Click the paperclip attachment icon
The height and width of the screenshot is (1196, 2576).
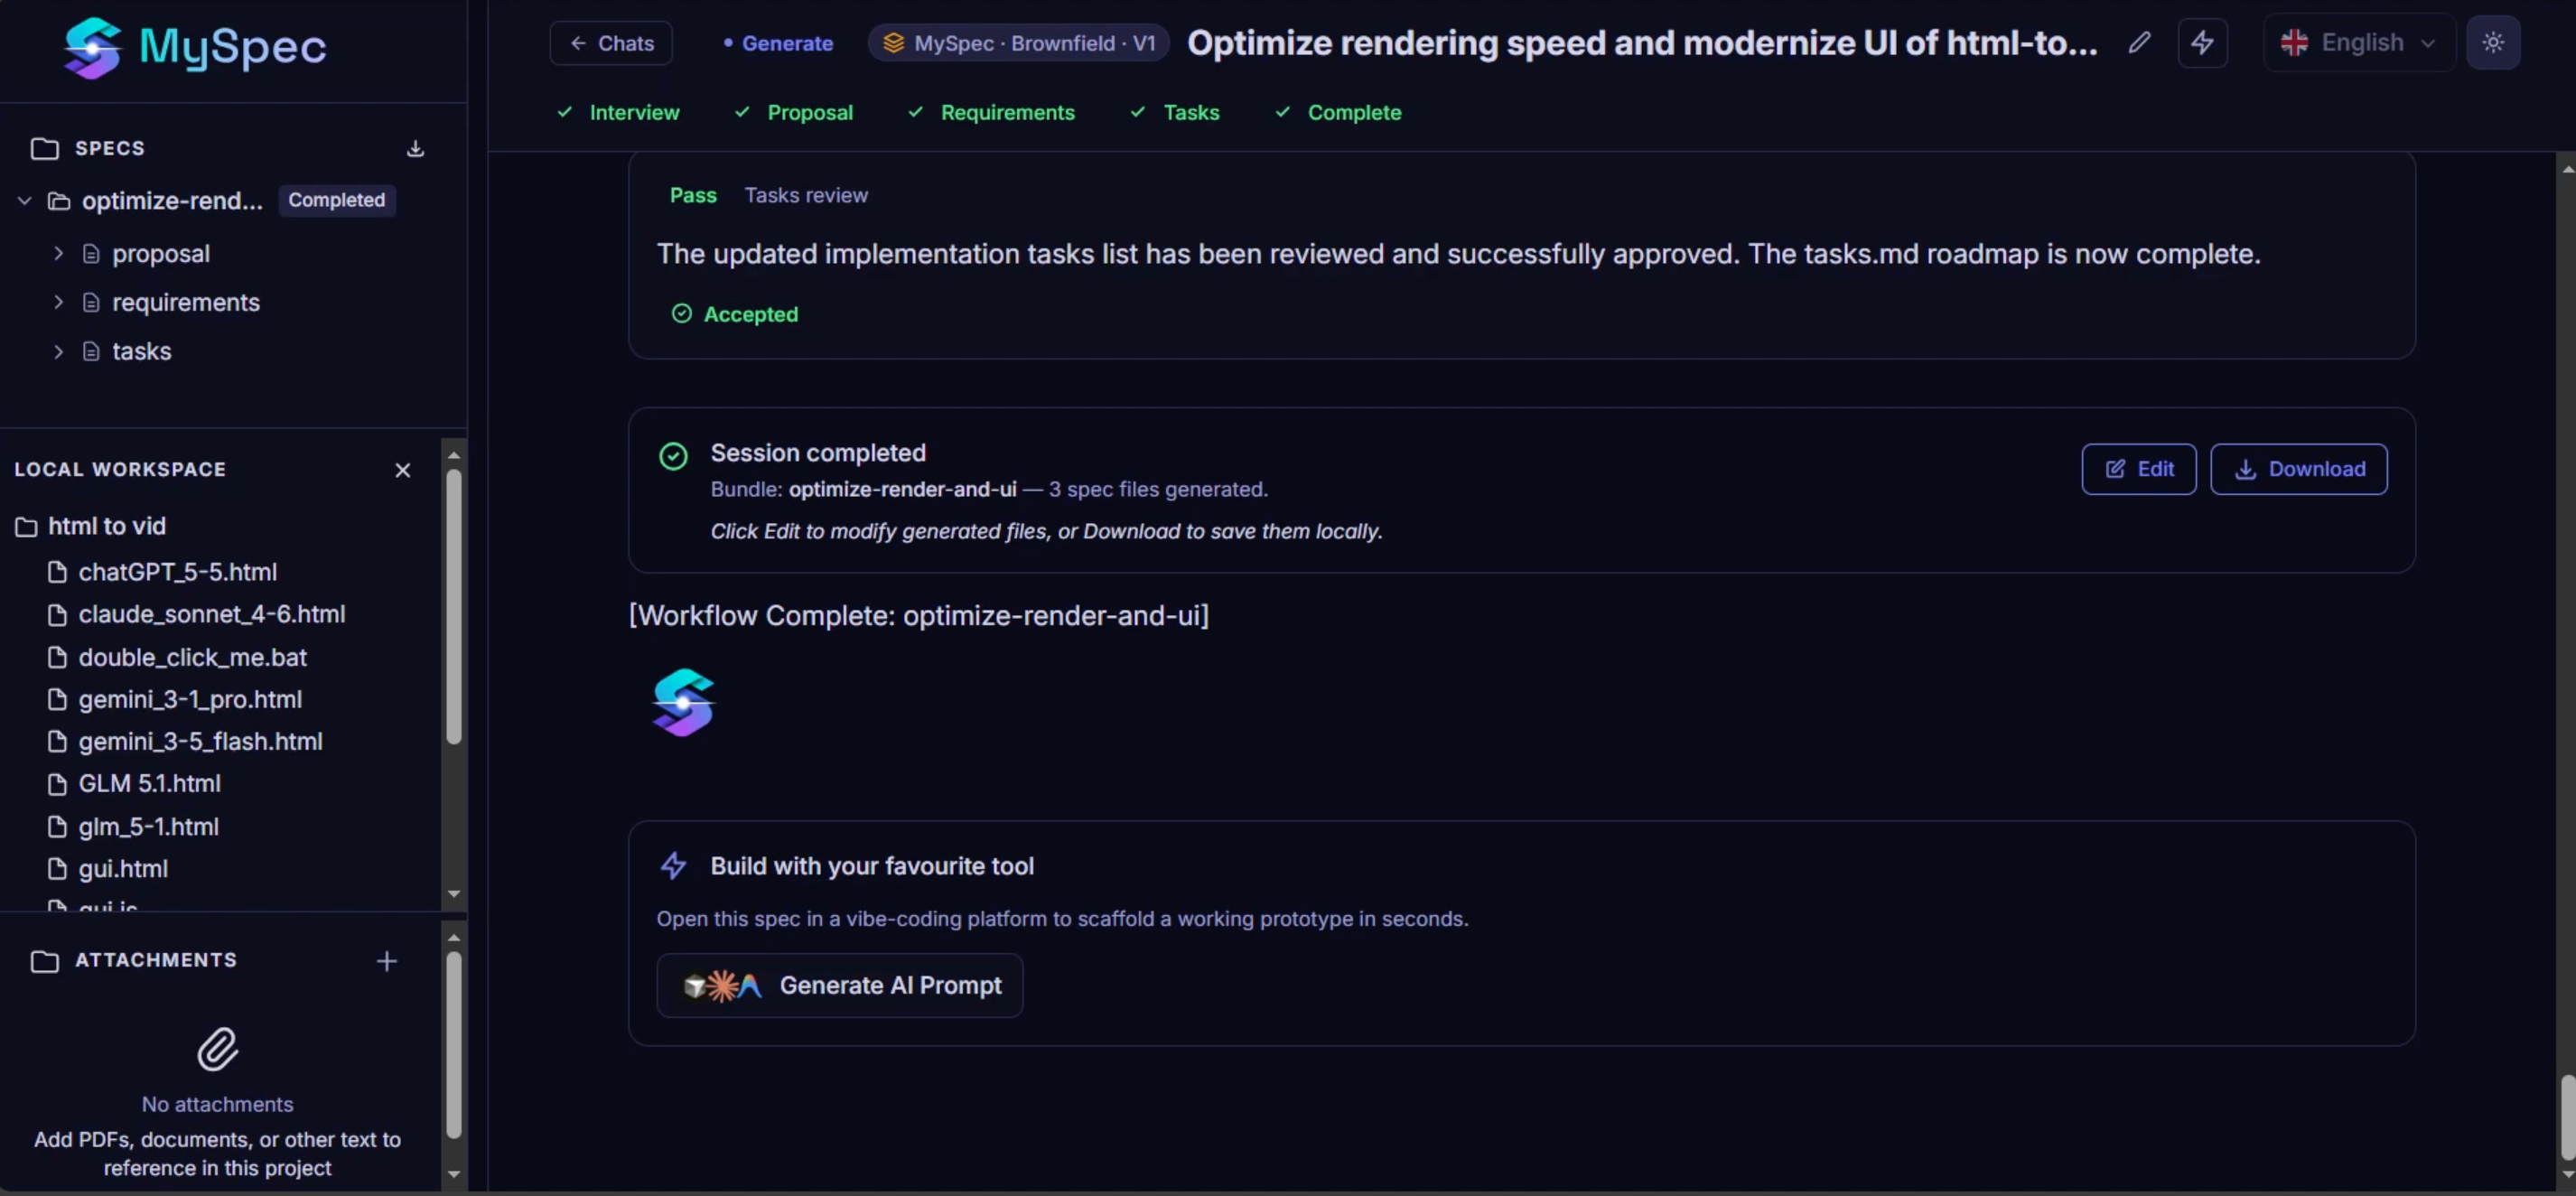coord(217,1049)
